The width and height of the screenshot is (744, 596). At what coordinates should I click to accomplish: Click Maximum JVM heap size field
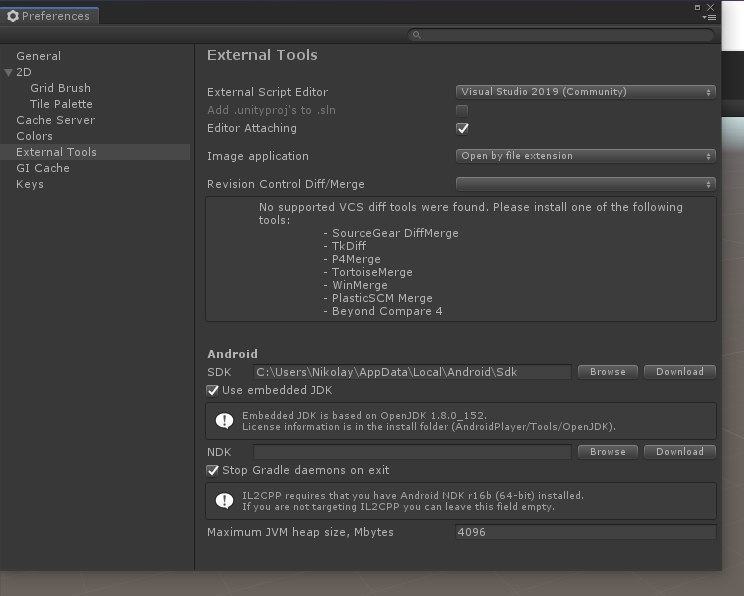point(586,532)
